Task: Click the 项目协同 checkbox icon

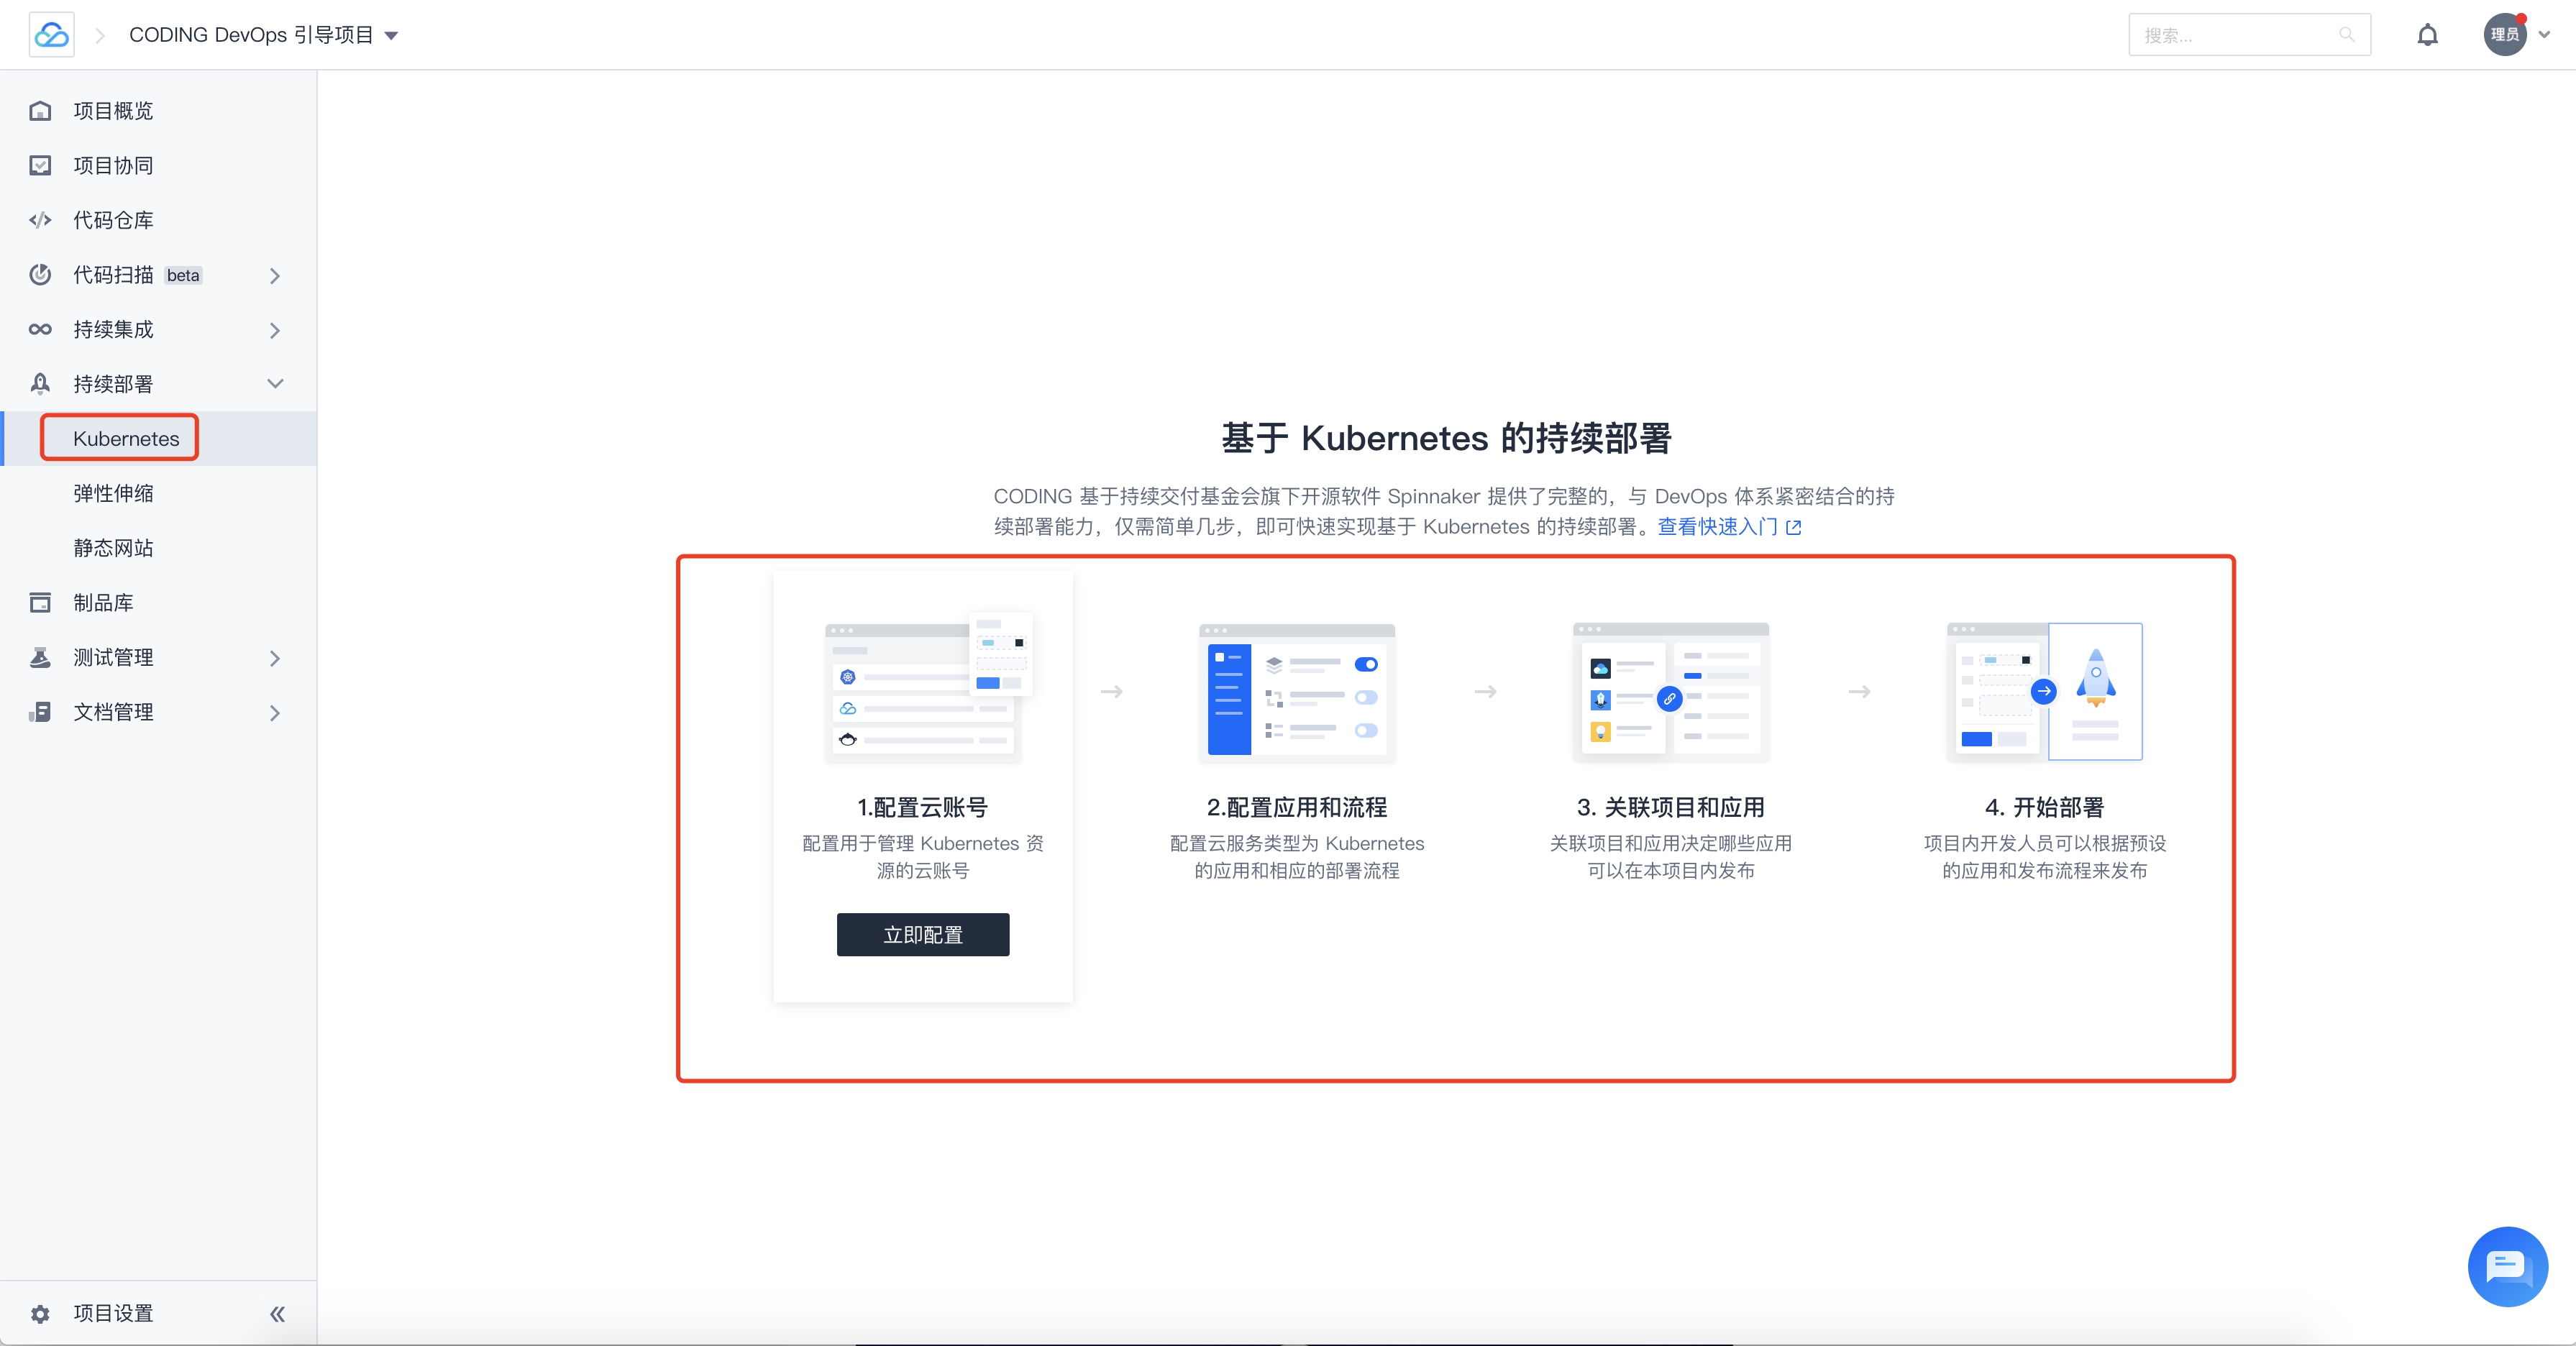Action: pos(40,165)
